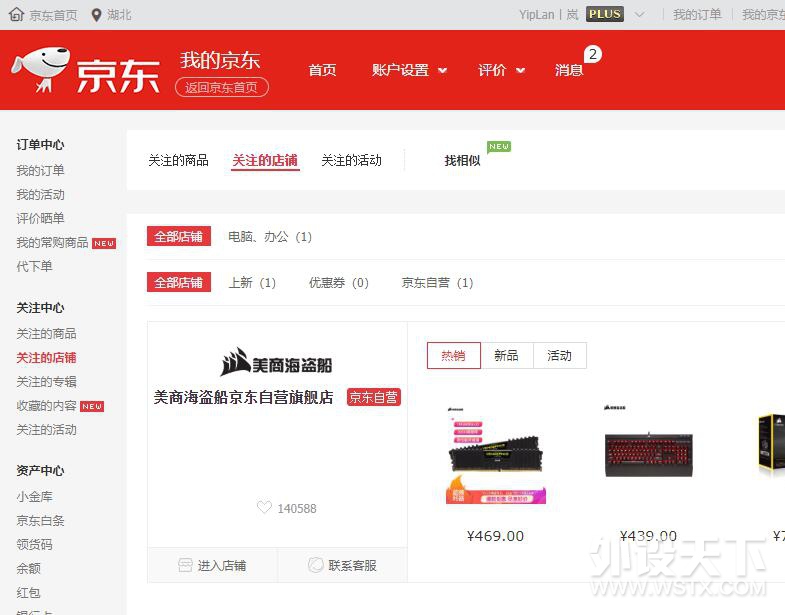
Task: Click the 京东自营 red badge
Action: [373, 397]
